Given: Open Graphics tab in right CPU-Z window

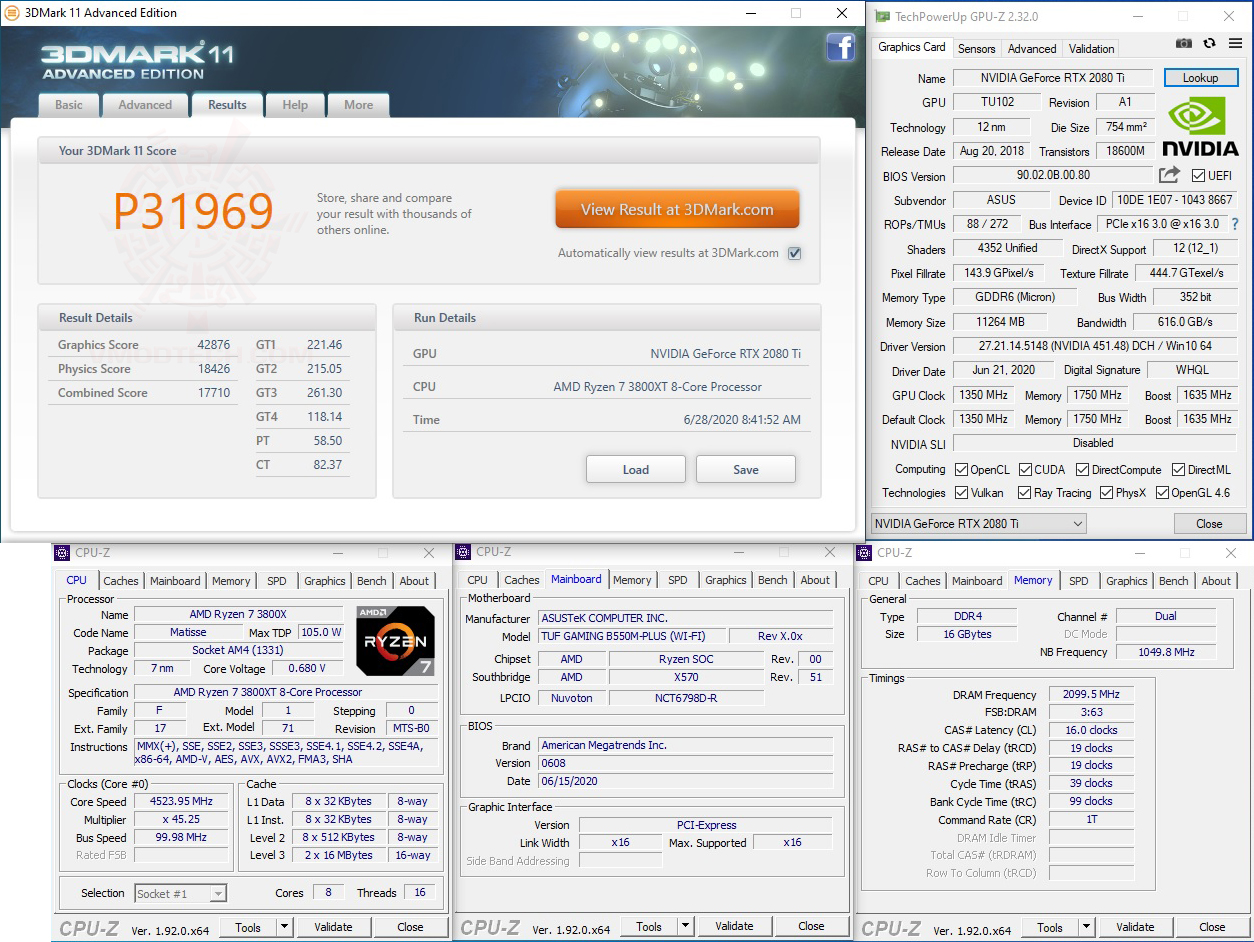Looking at the screenshot, I should (x=1127, y=581).
